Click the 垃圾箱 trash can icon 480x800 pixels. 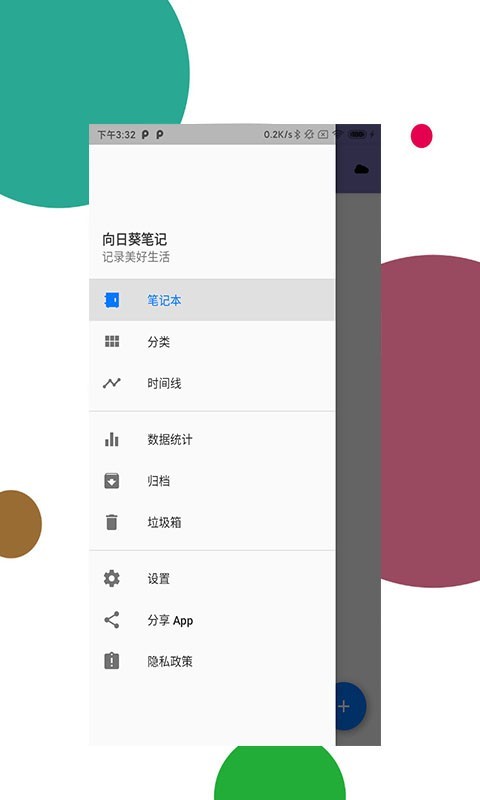point(112,522)
